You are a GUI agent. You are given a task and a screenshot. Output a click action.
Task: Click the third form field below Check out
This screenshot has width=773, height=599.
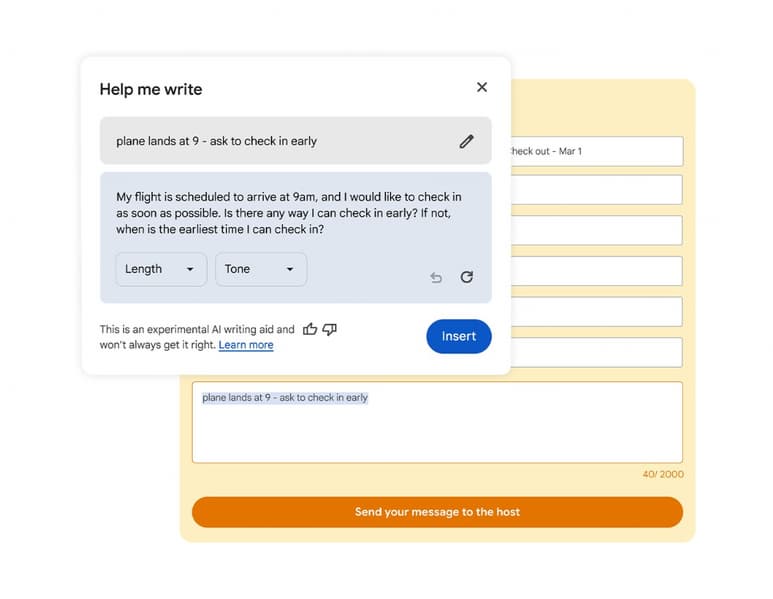coord(596,271)
